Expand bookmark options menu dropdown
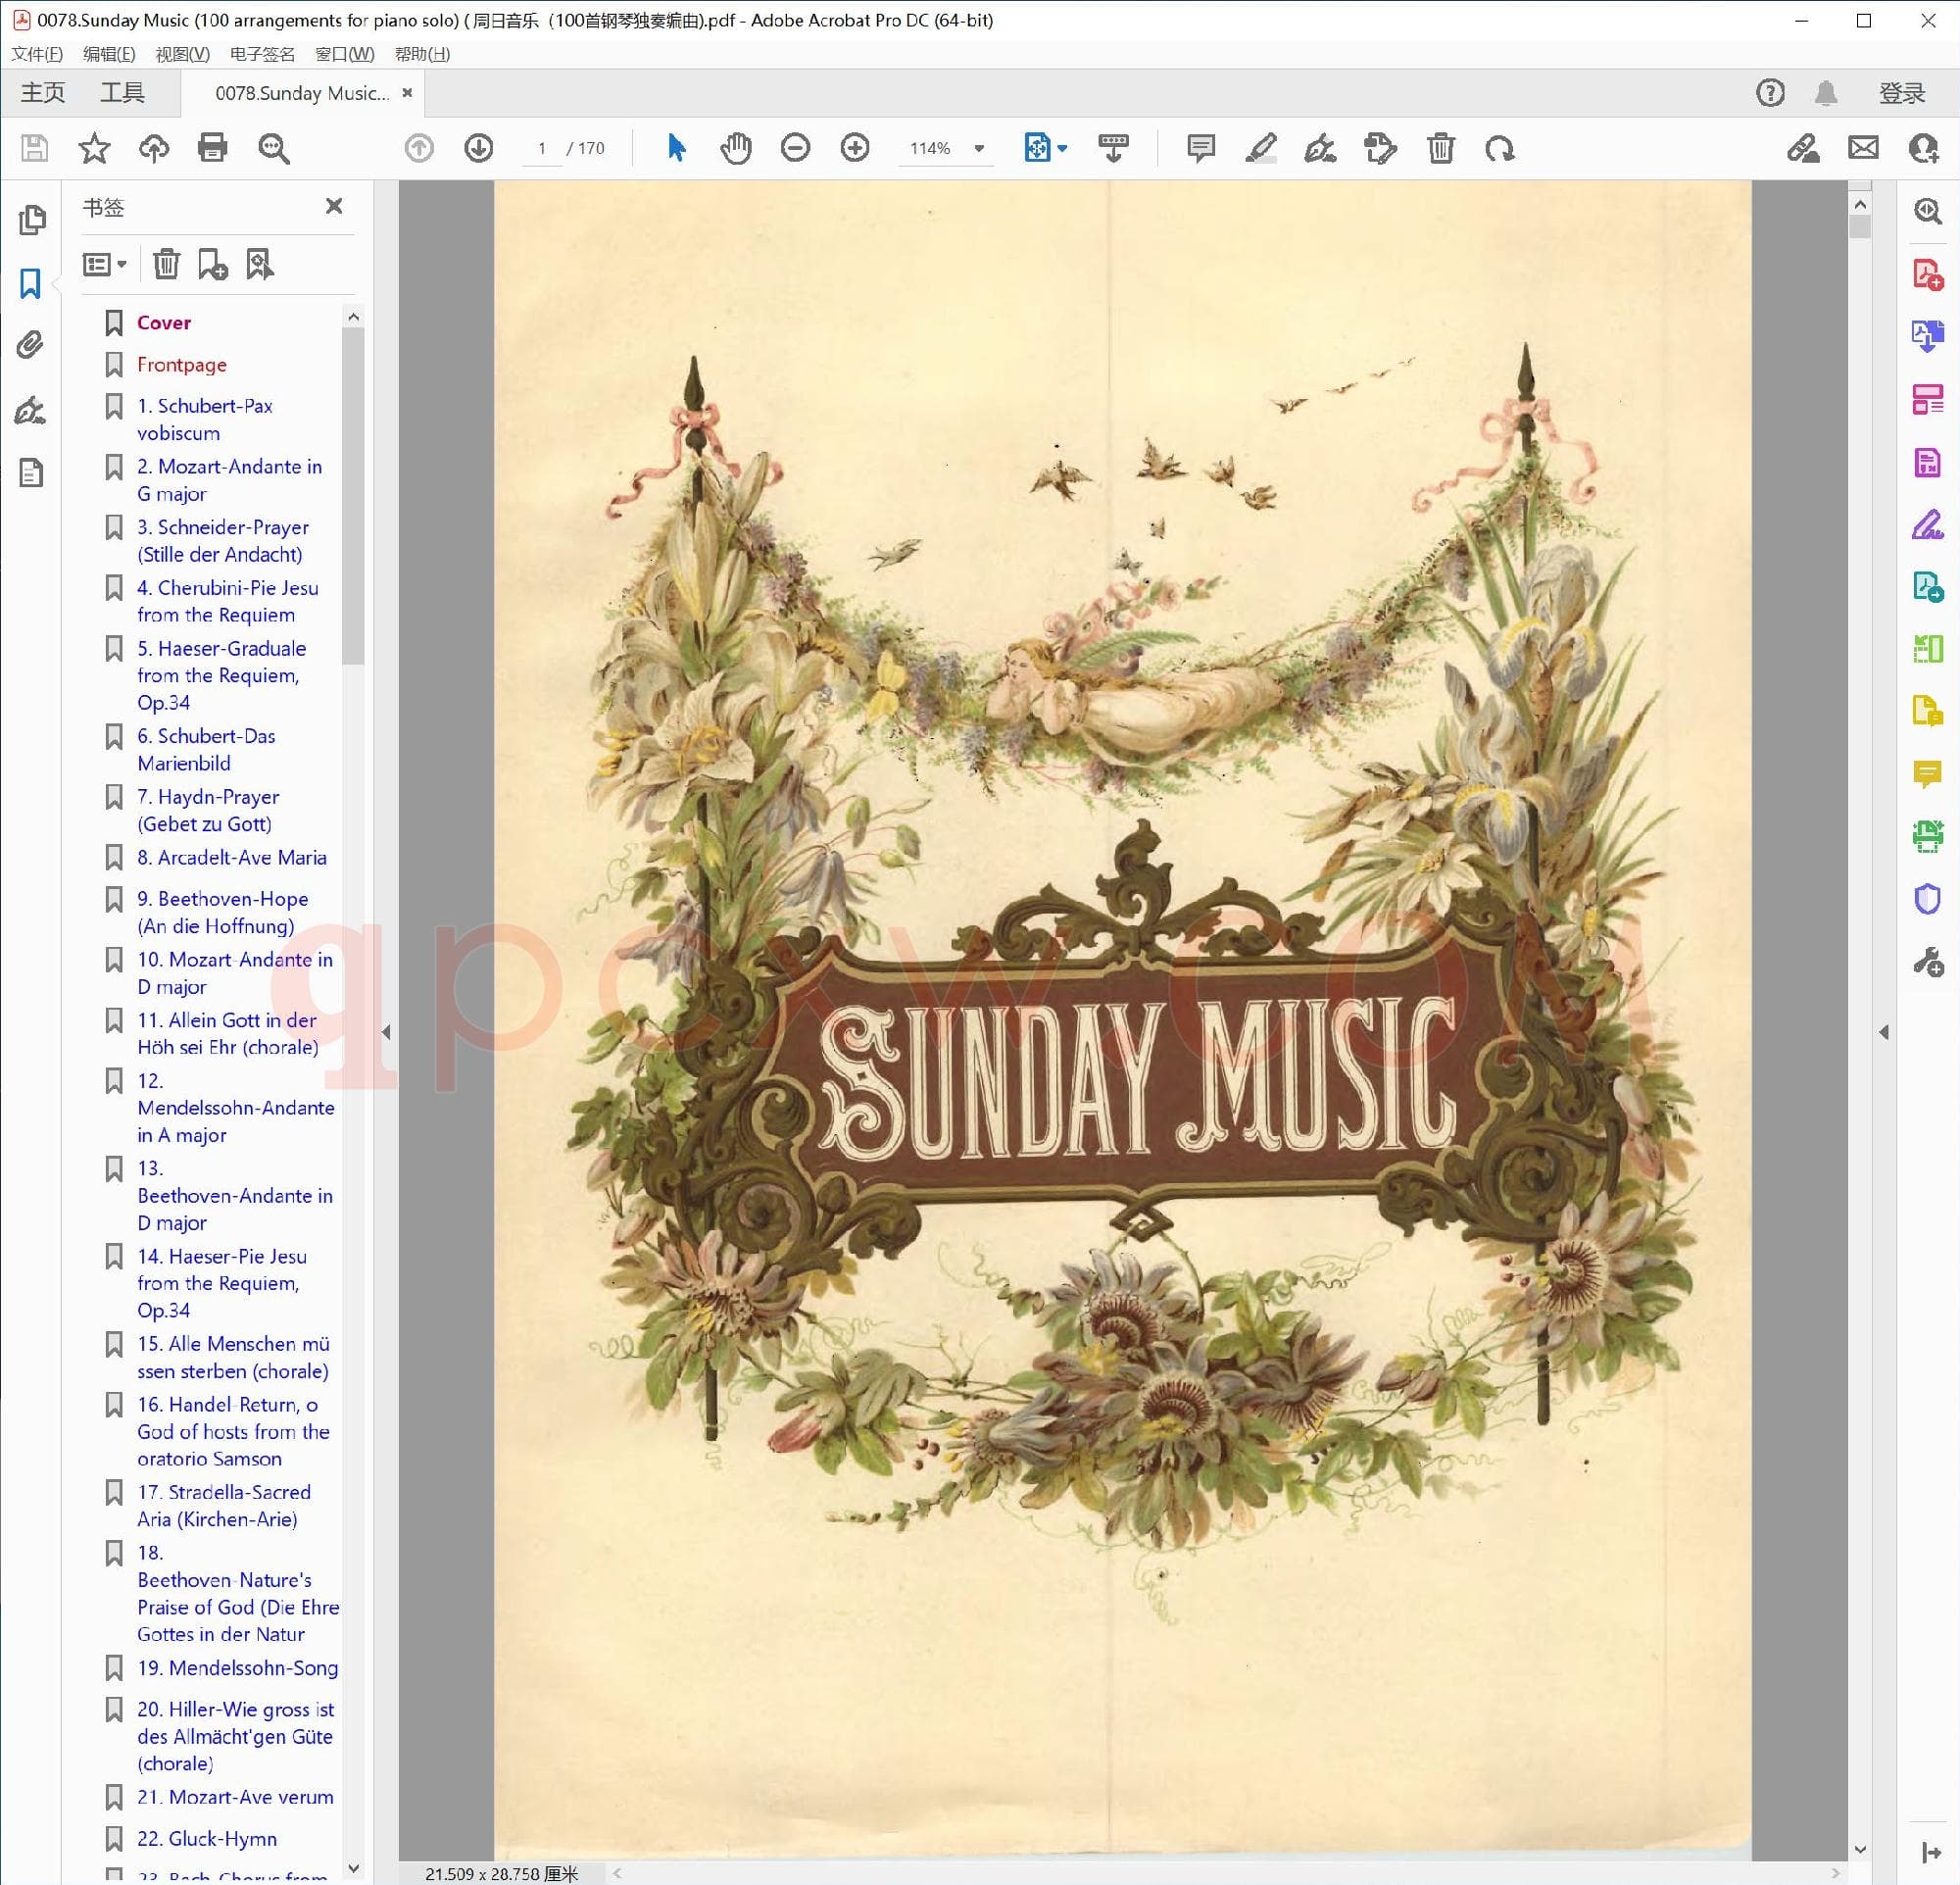The width and height of the screenshot is (1960, 1885). 105,264
